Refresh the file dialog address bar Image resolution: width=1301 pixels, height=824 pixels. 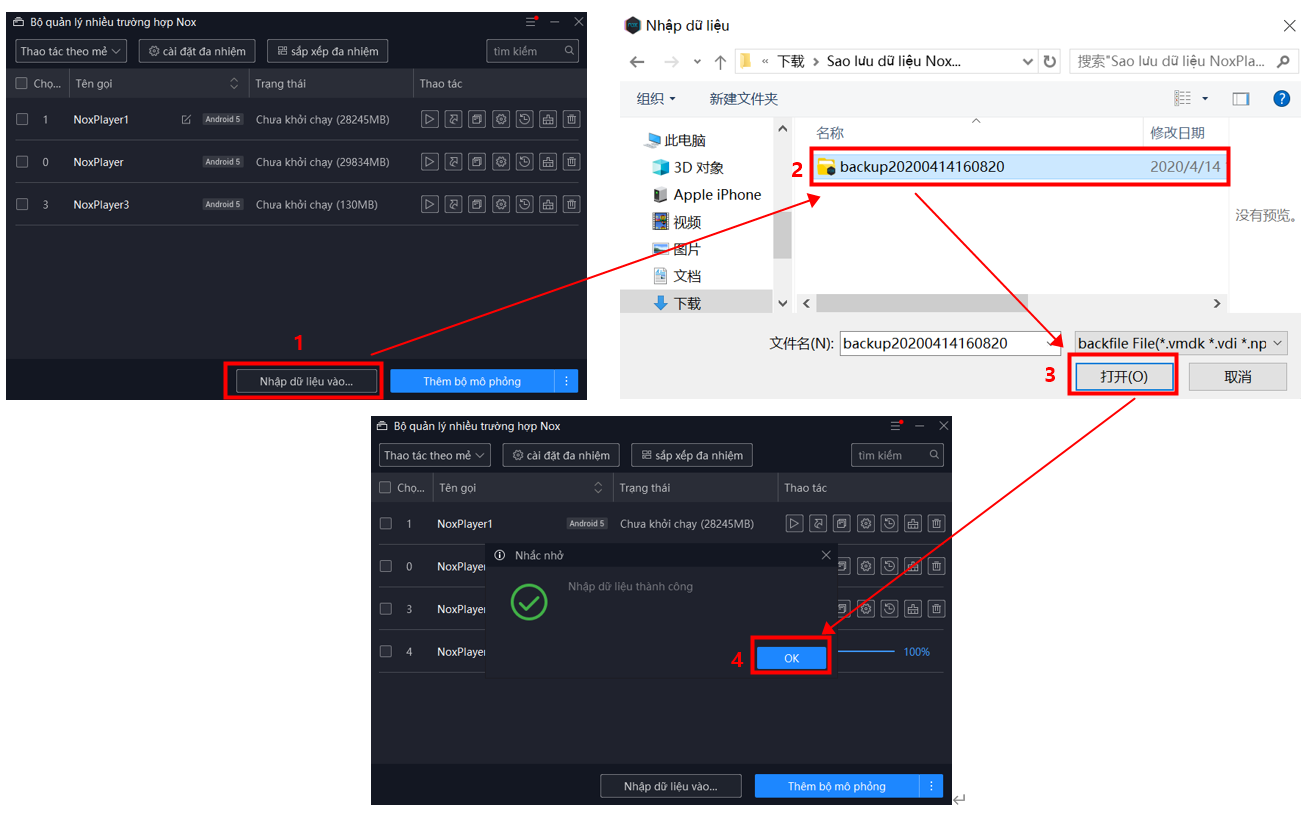[x=1050, y=62]
